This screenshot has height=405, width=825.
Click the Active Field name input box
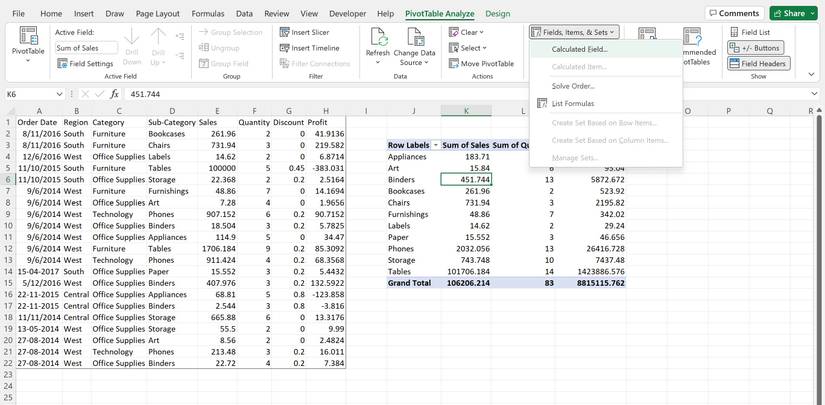[x=85, y=48]
